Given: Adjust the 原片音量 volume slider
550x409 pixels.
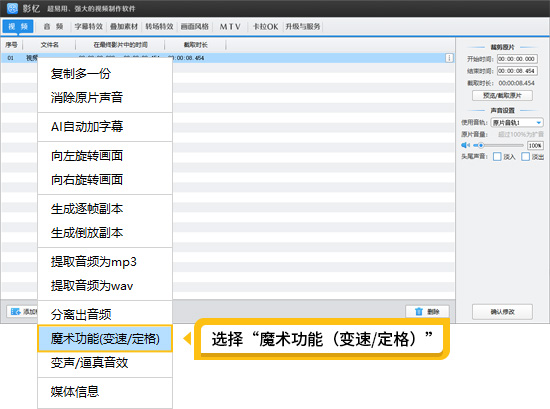Looking at the screenshot, I should [498, 145].
